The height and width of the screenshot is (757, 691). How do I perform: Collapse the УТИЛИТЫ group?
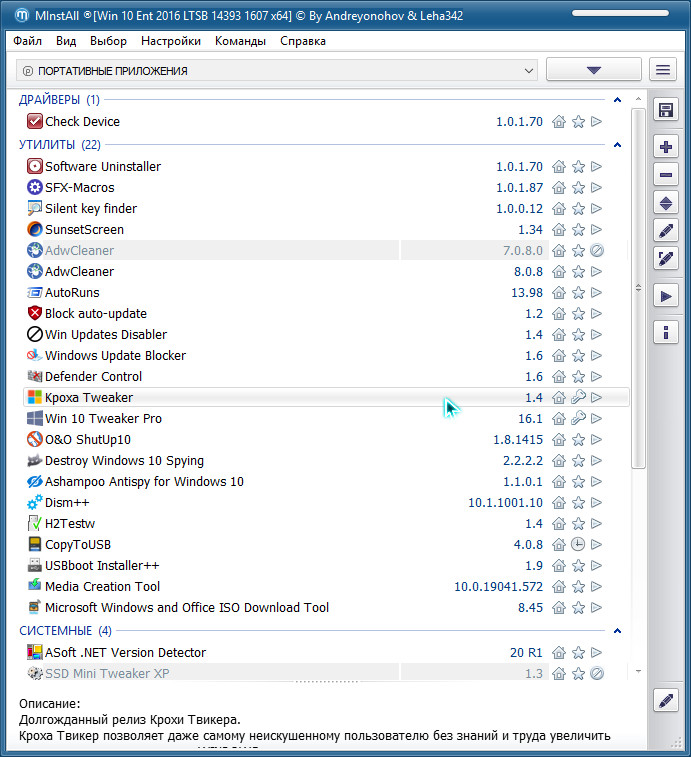click(x=617, y=145)
